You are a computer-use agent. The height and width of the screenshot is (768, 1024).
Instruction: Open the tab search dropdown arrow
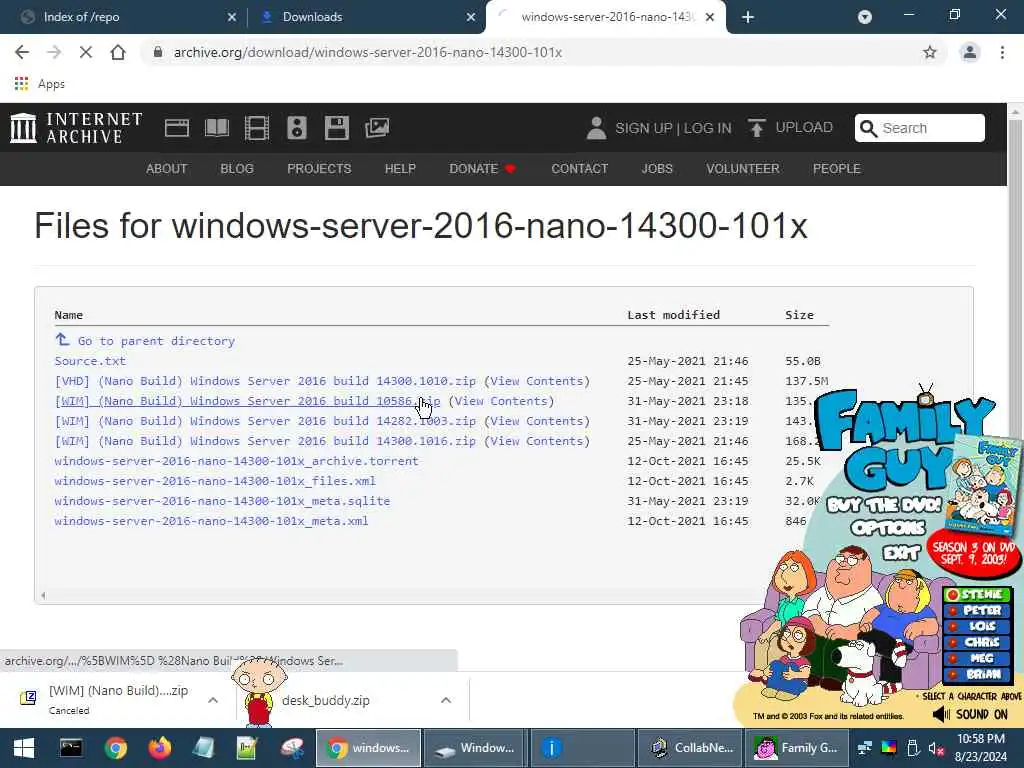[x=865, y=17]
